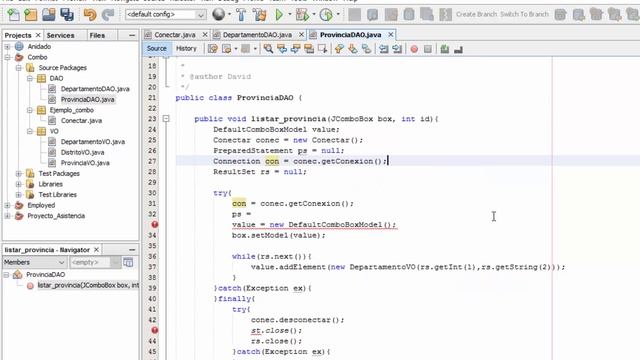
Task: Click the Debug Project icon
Action: coord(302,15)
